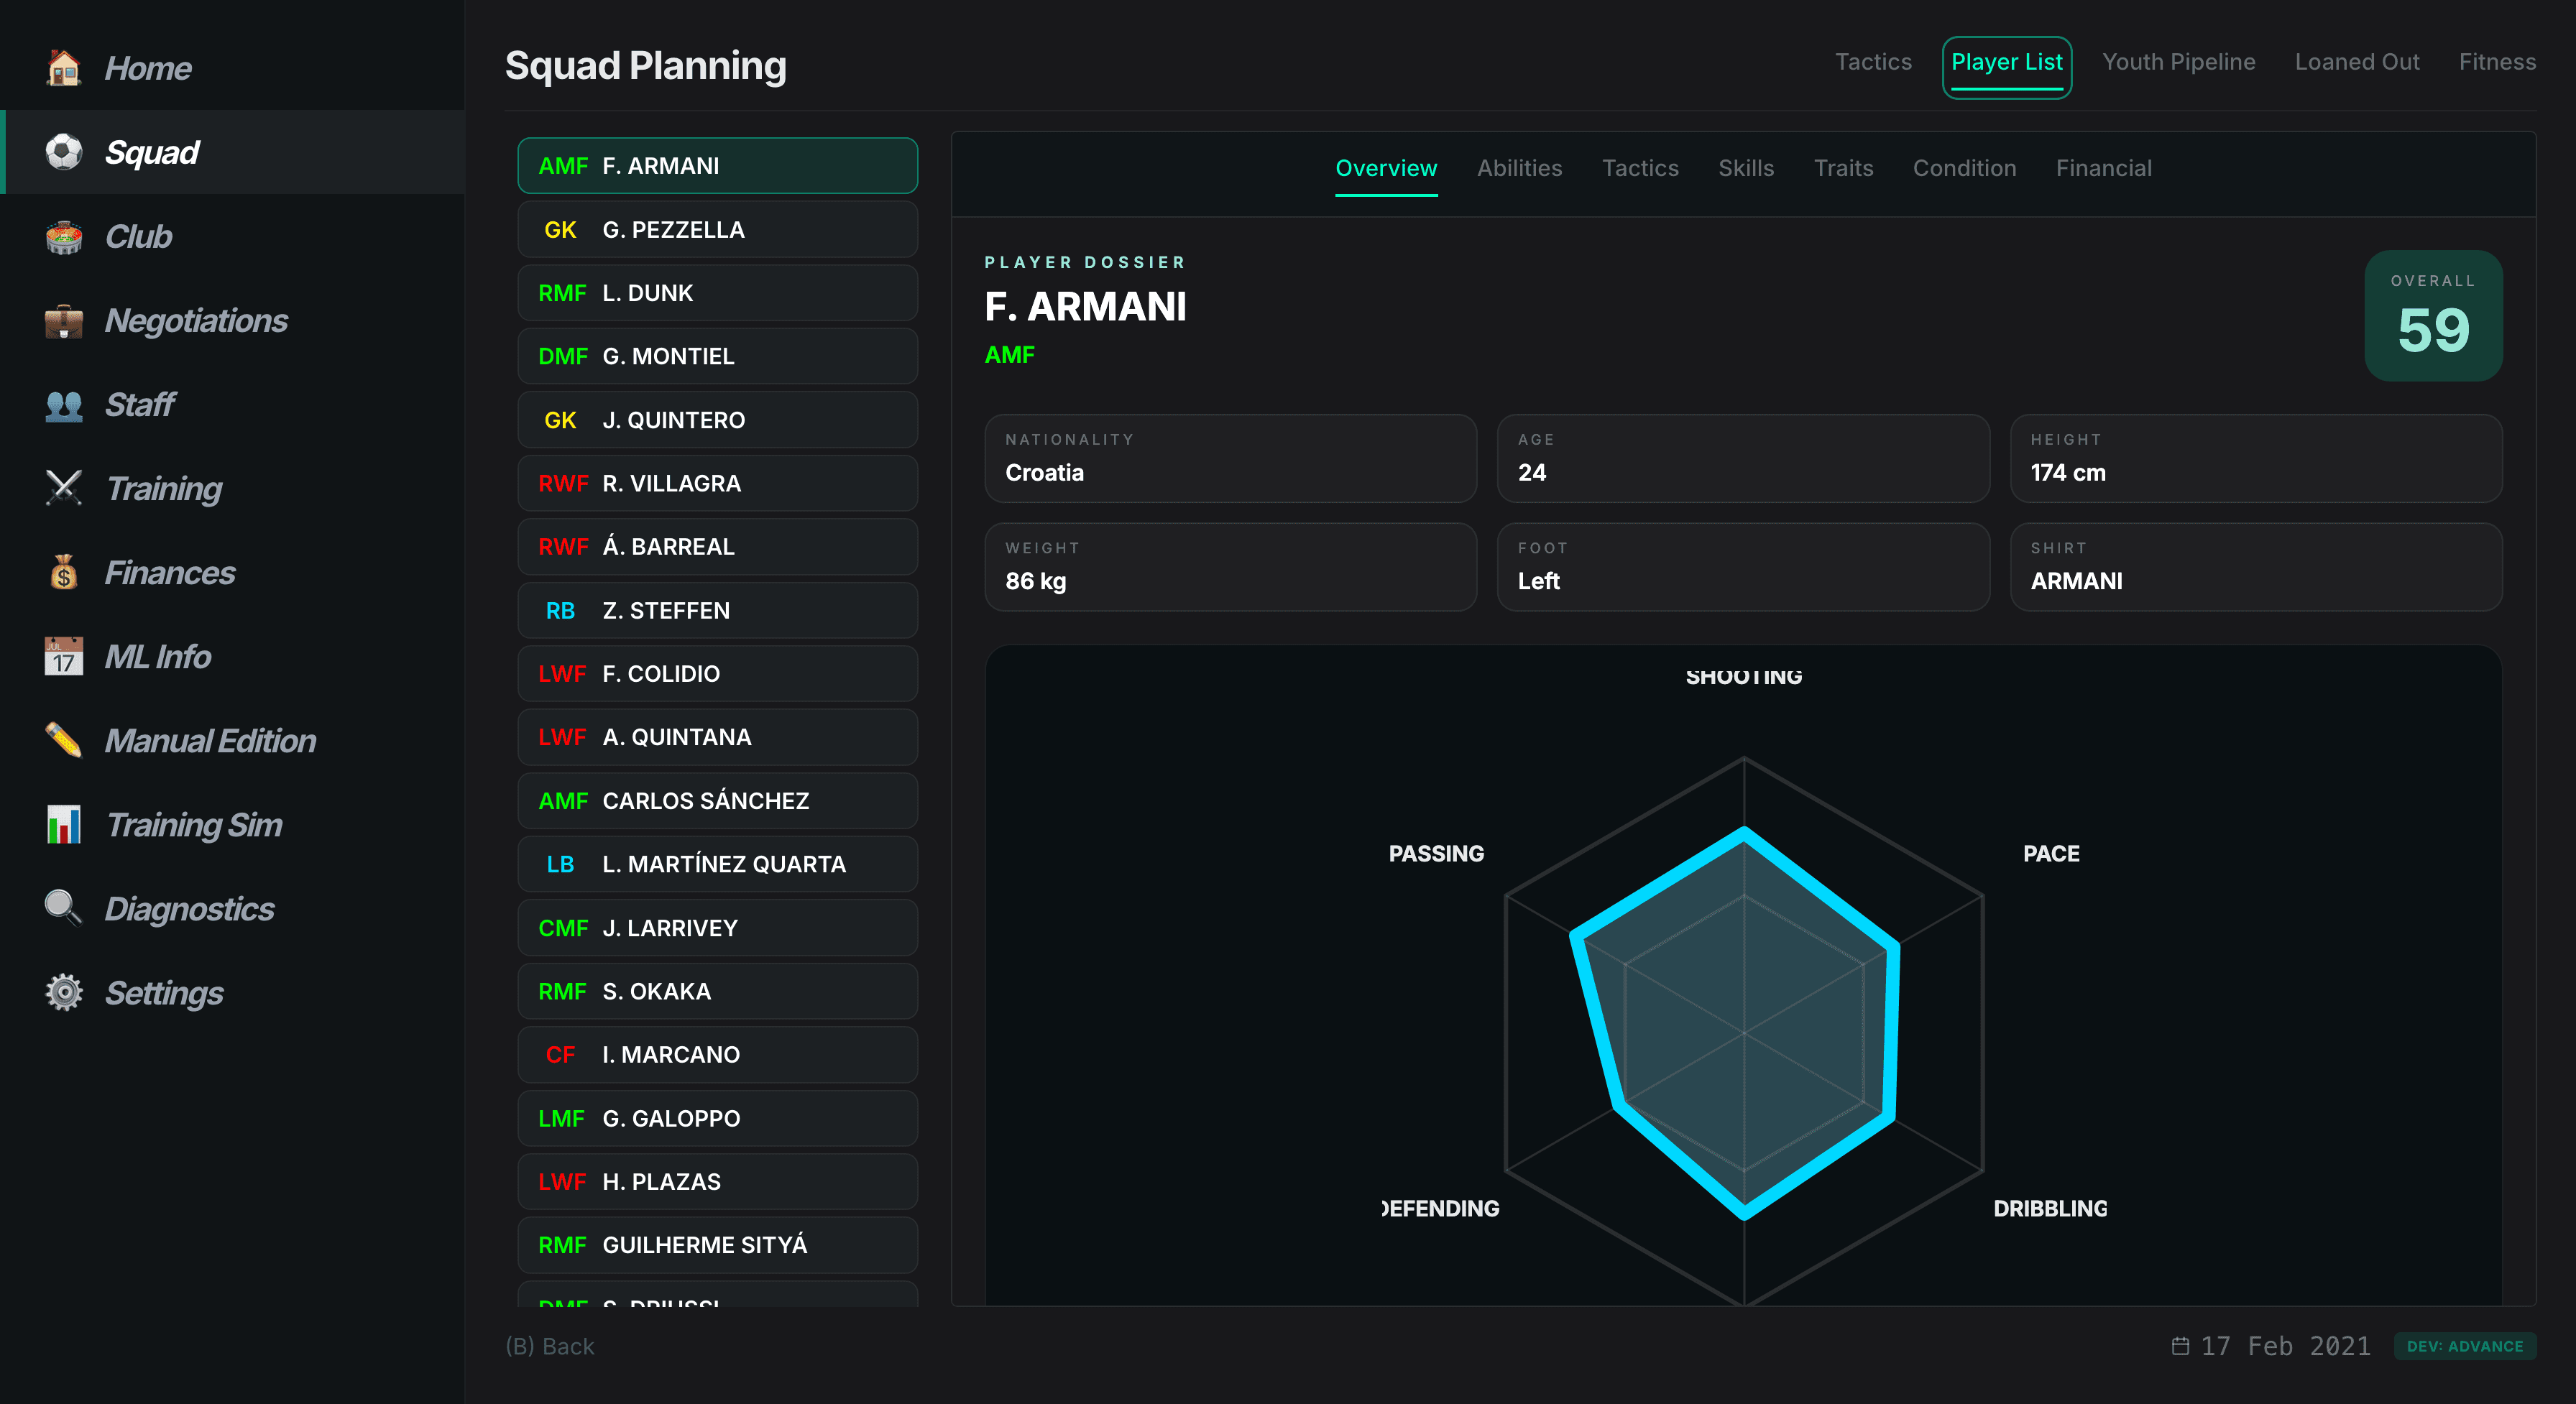
Task: Click the Weight 86 kg card
Action: tap(1230, 567)
